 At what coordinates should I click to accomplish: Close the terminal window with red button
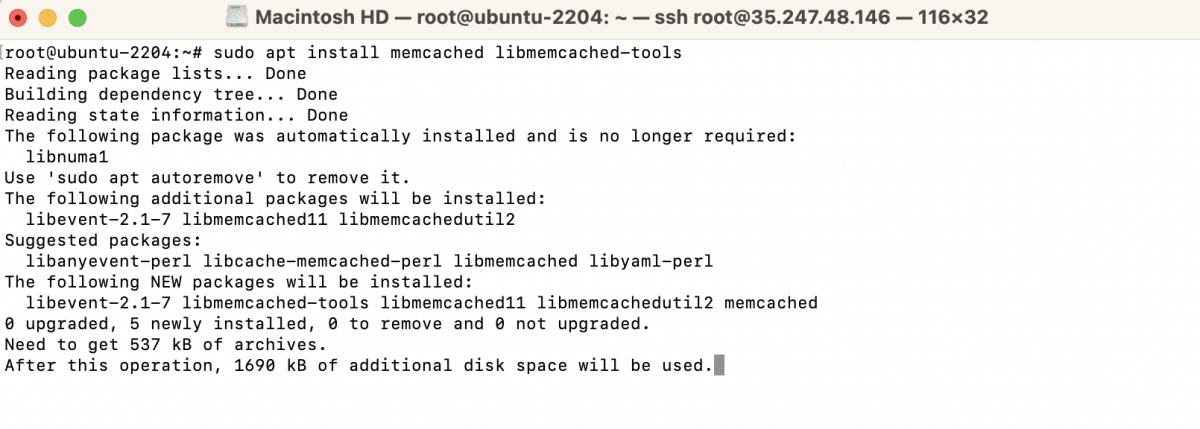click(19, 19)
